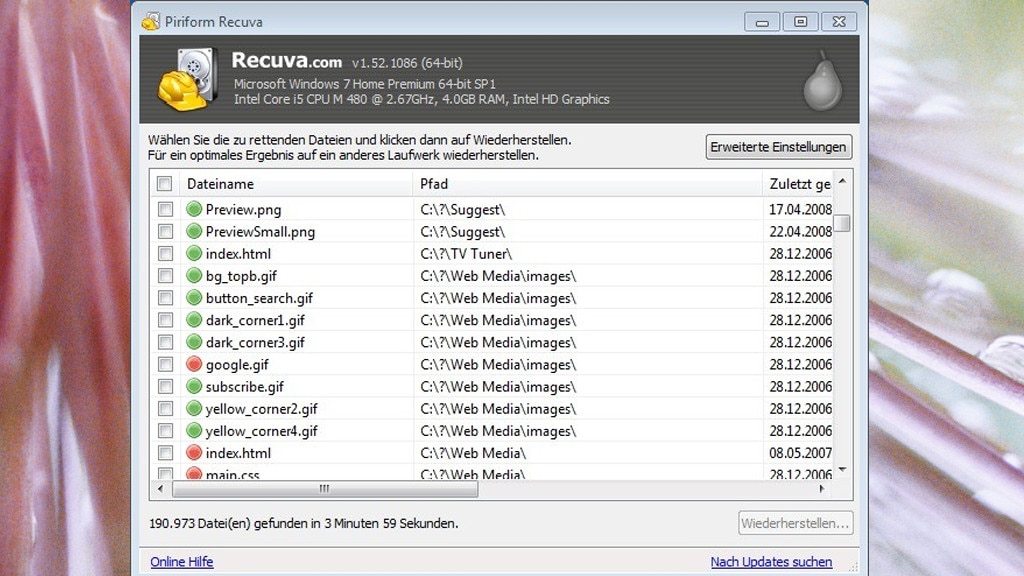The width and height of the screenshot is (1024, 576).
Task: Click the horizontal scrollbar thumb
Action: (x=325, y=488)
